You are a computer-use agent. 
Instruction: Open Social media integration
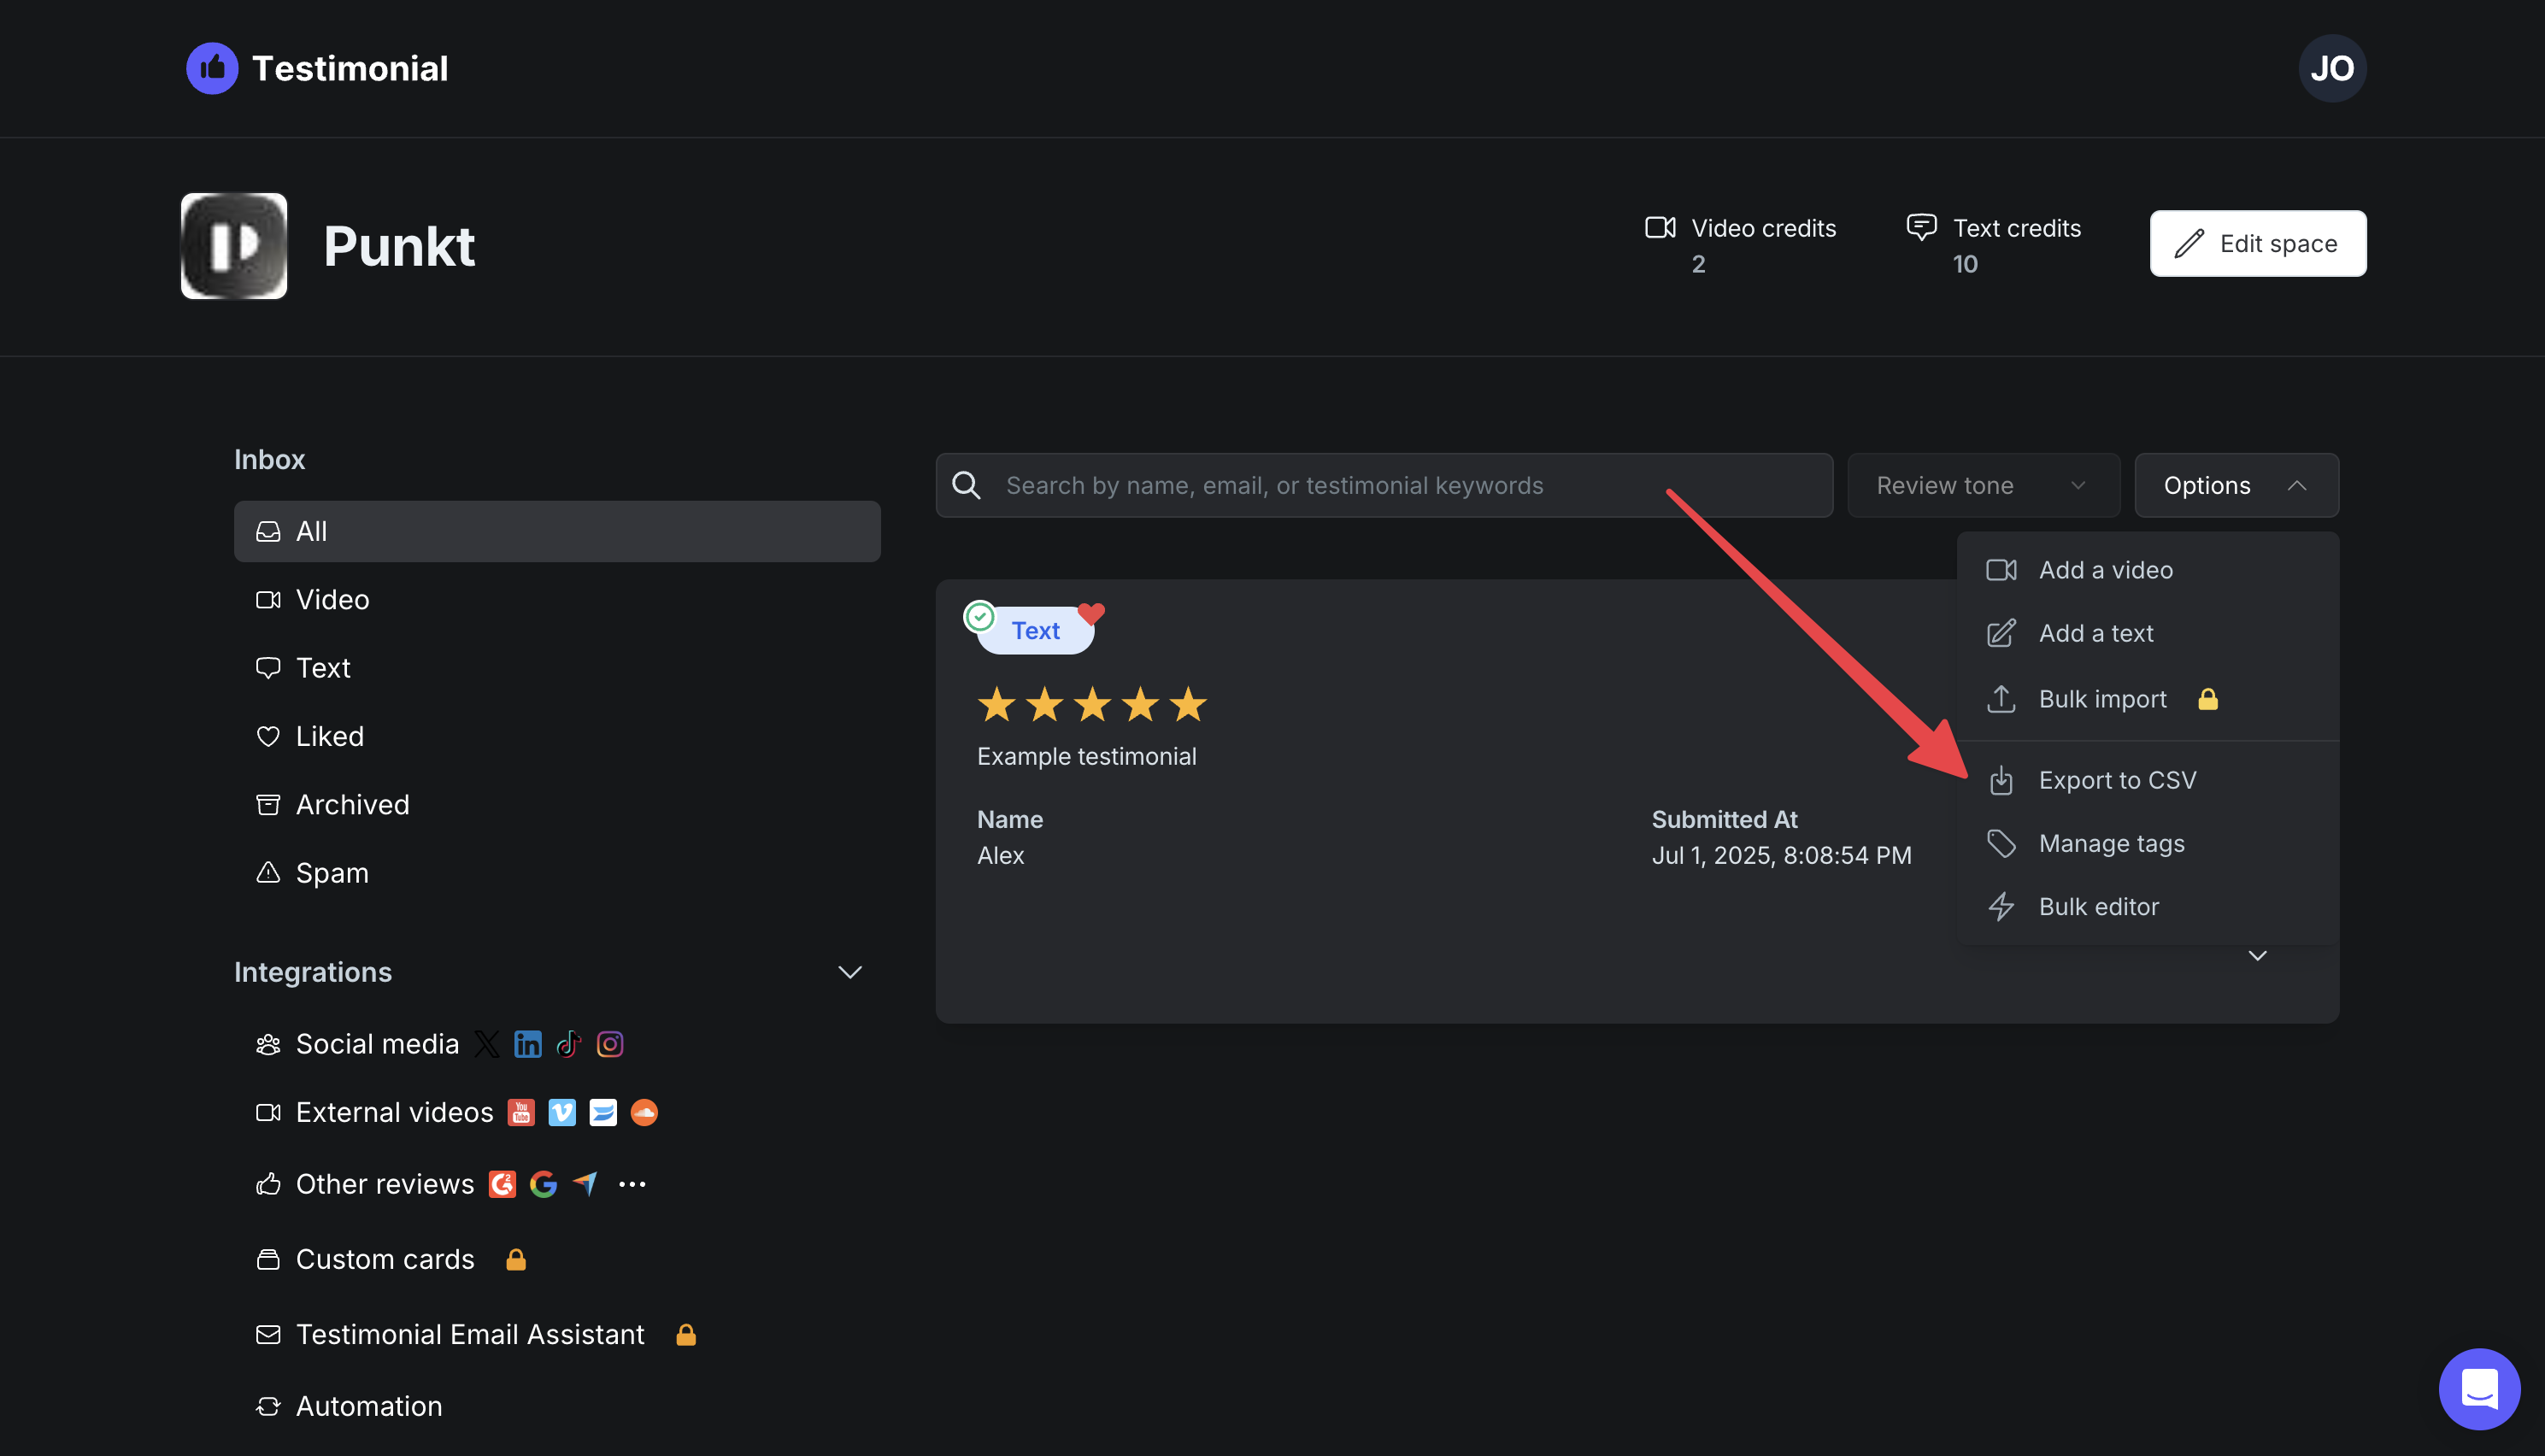click(x=377, y=1044)
